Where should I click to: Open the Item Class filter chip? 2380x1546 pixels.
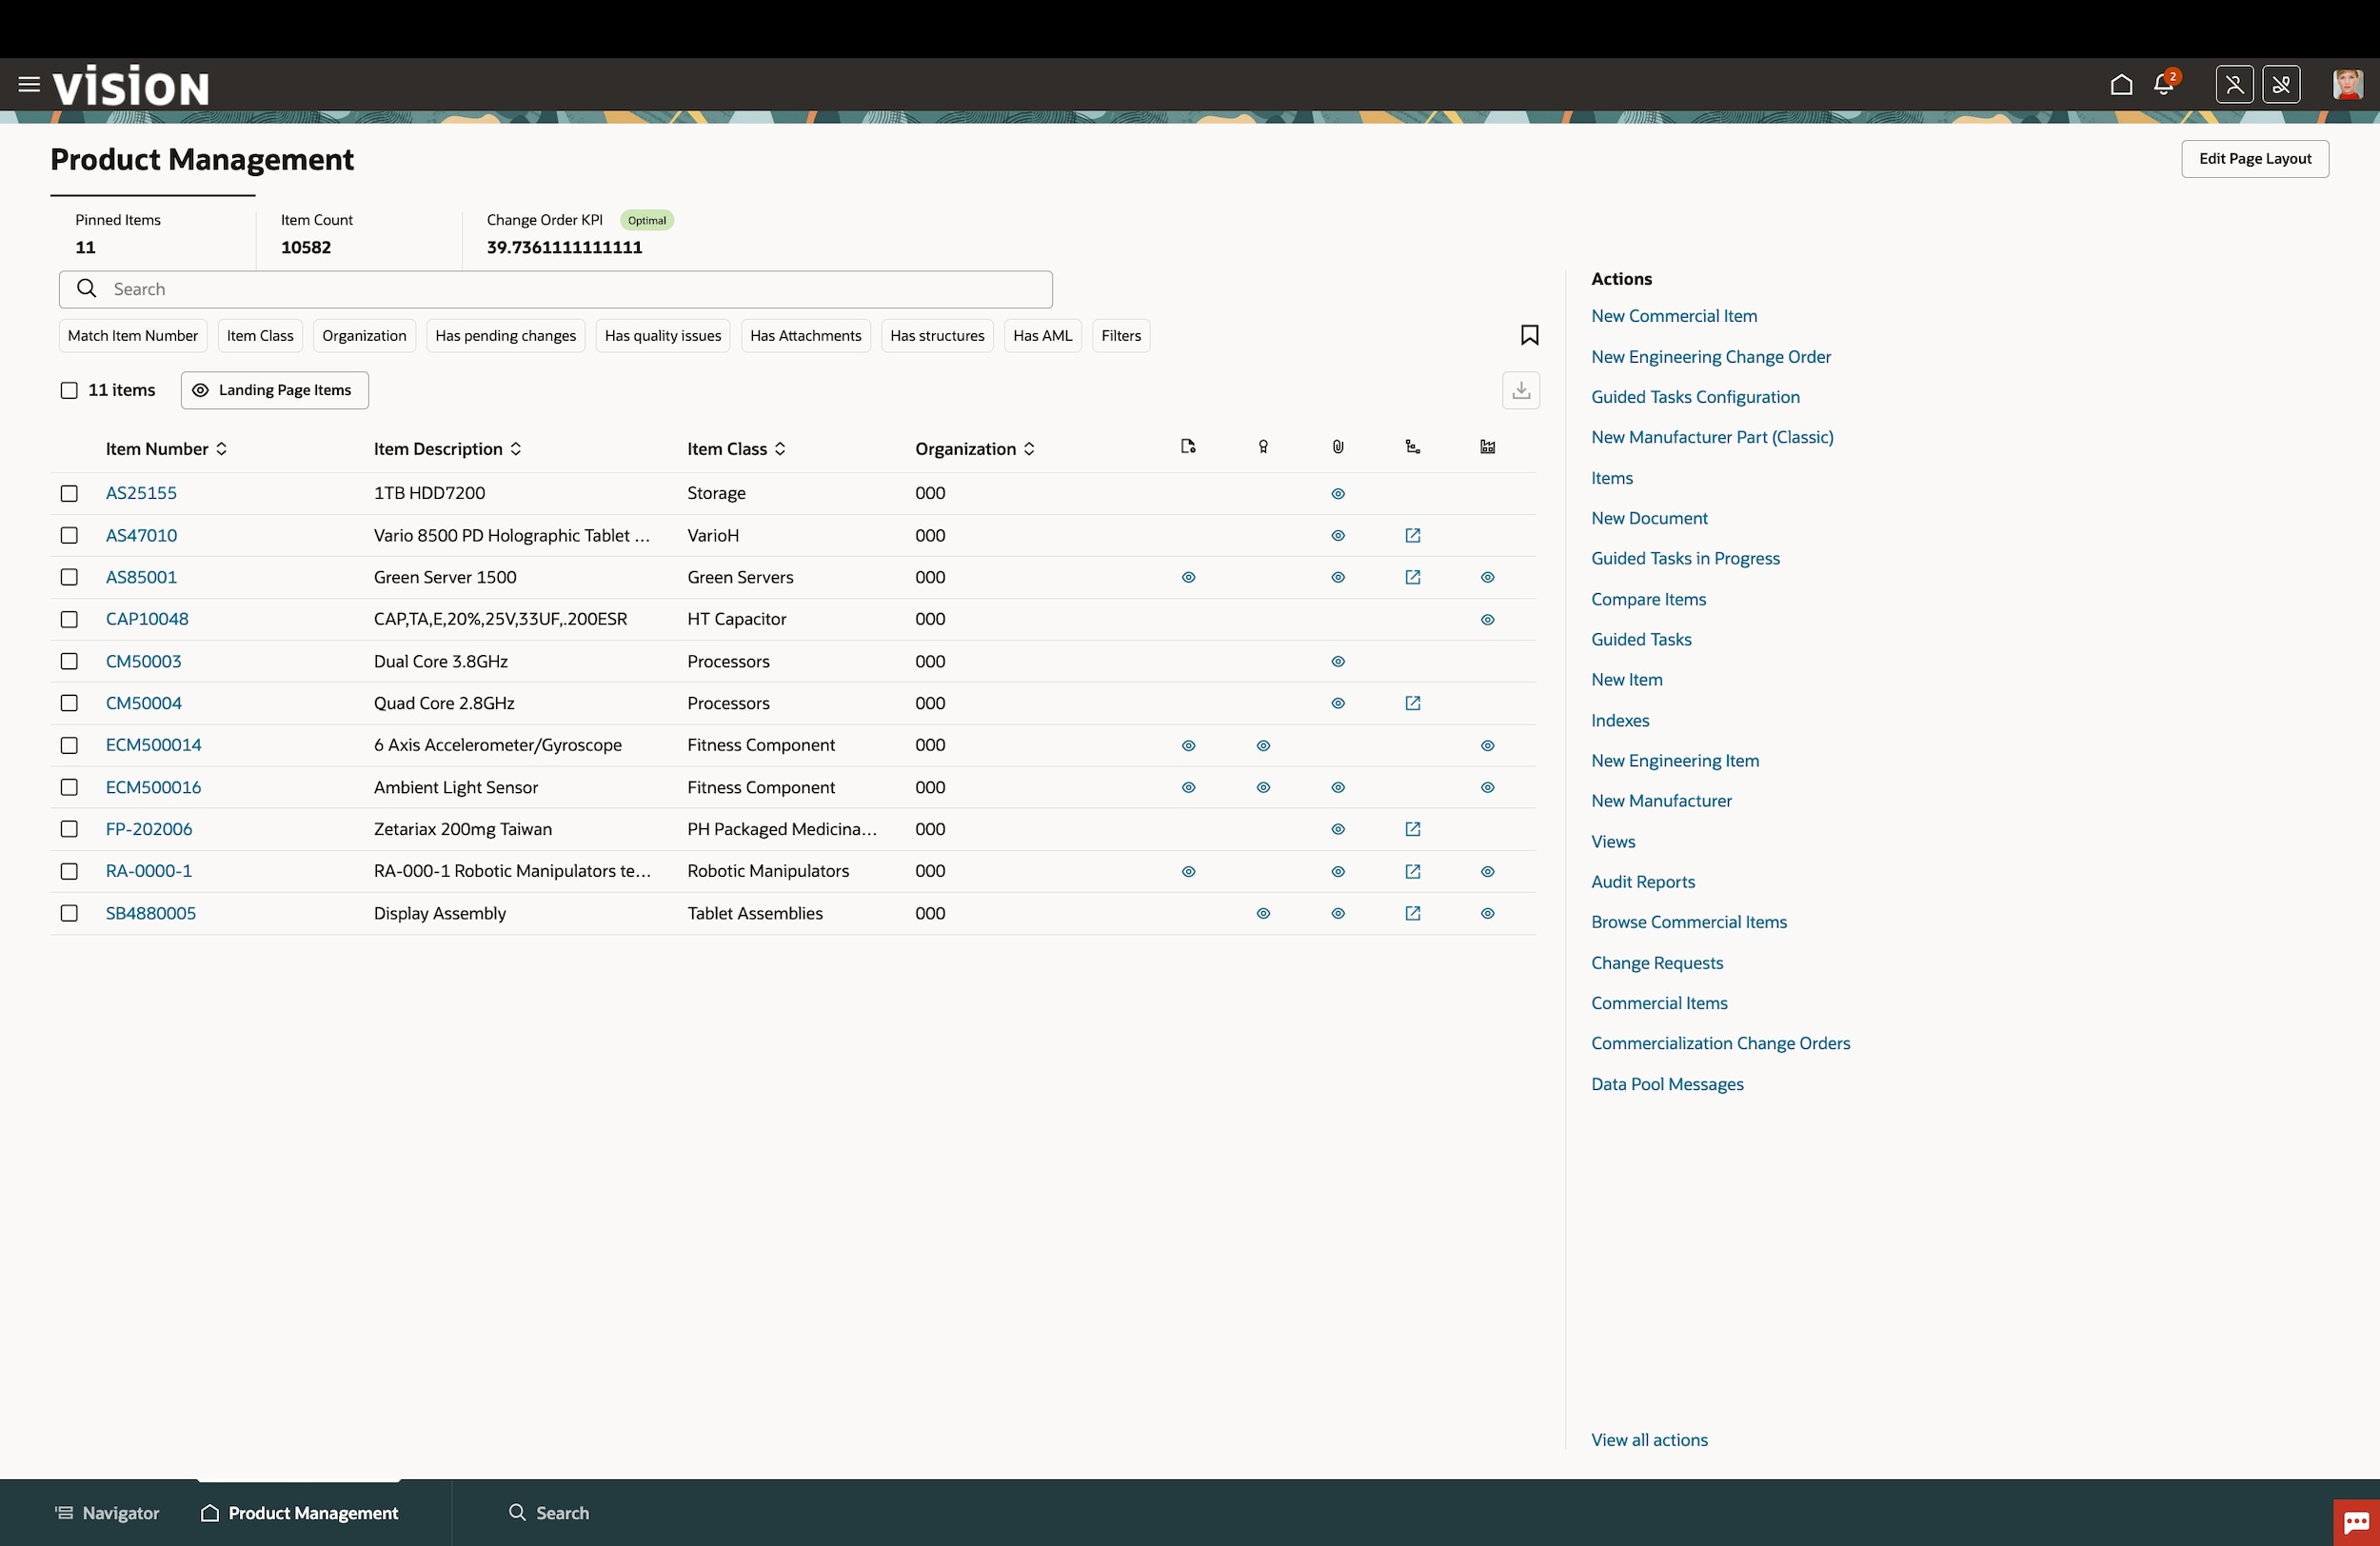pyautogui.click(x=260, y=336)
